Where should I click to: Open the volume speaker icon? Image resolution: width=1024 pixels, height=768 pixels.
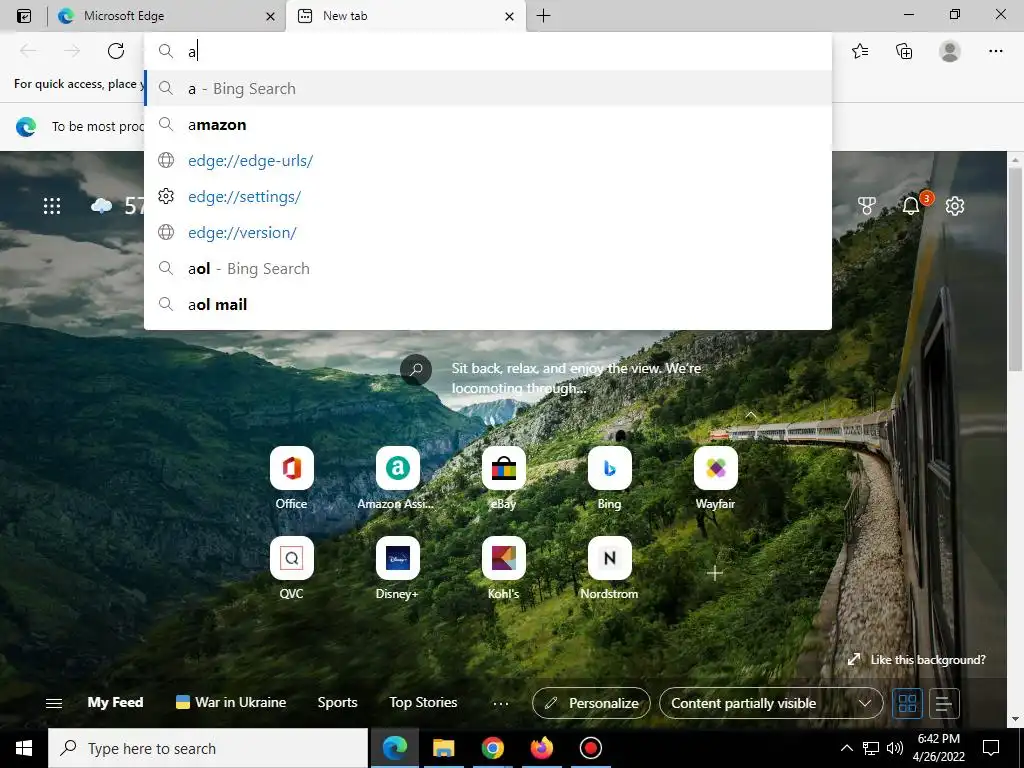(x=895, y=748)
